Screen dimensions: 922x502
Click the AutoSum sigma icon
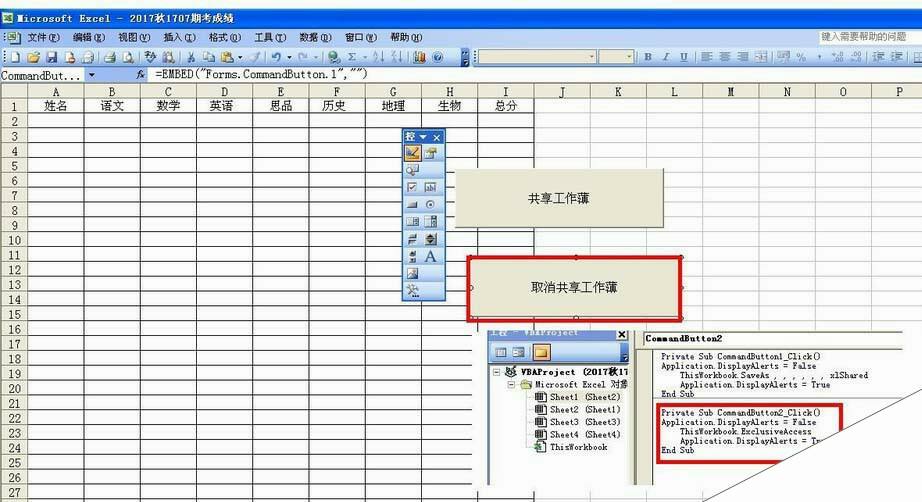pyautogui.click(x=352, y=57)
